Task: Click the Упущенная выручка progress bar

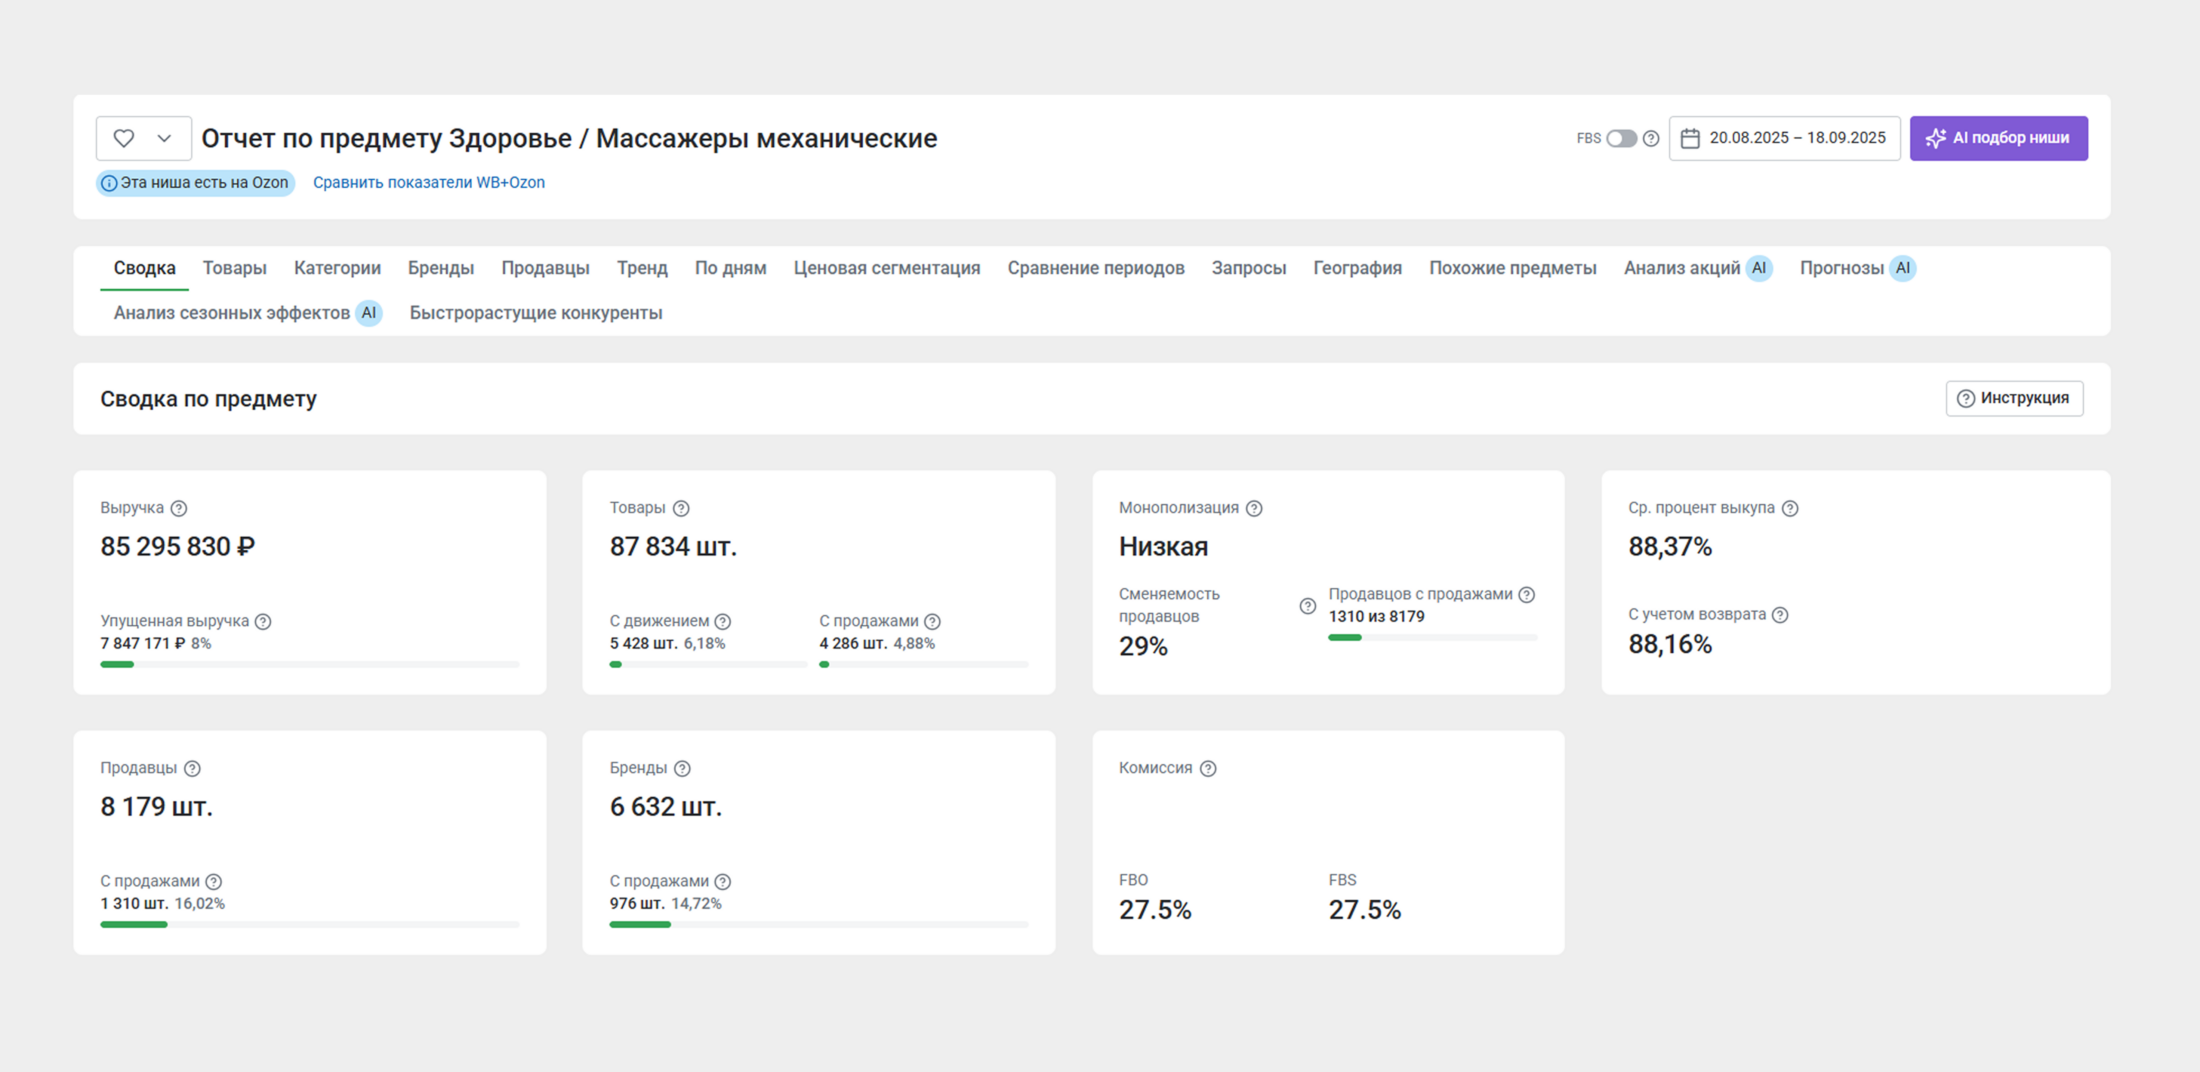Action: [x=309, y=664]
